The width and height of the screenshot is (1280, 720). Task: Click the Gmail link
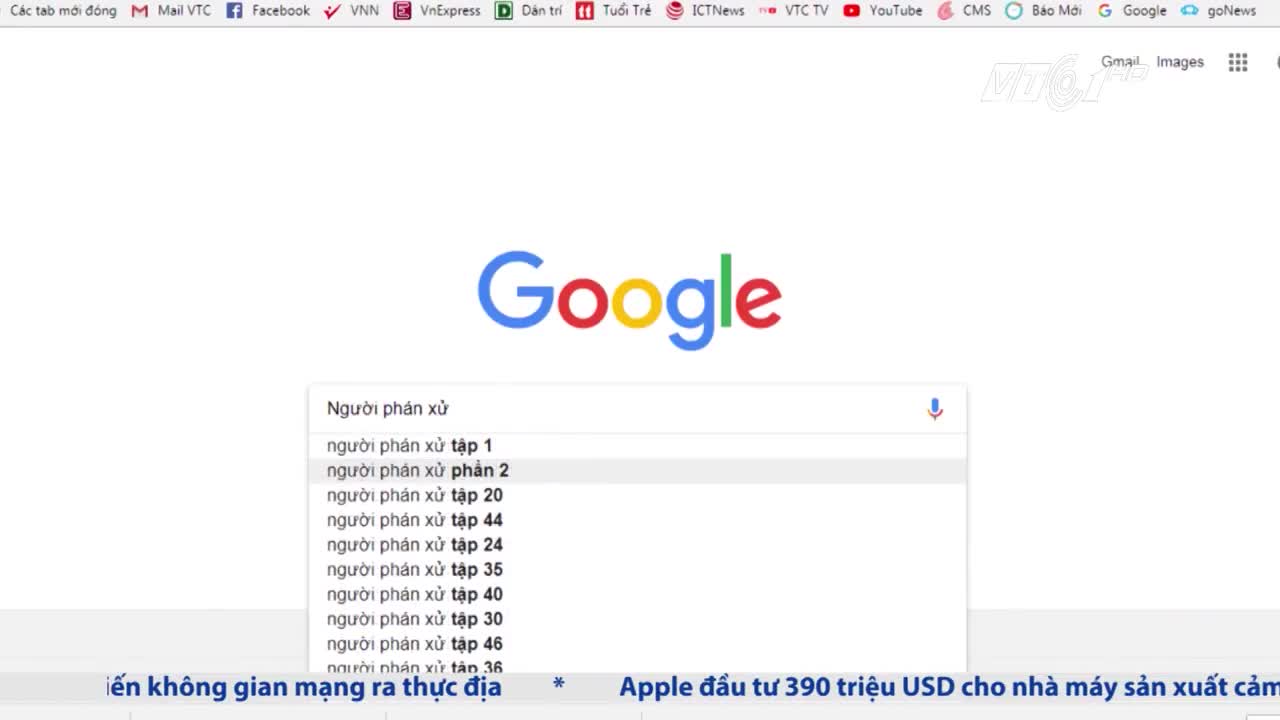coord(1120,62)
